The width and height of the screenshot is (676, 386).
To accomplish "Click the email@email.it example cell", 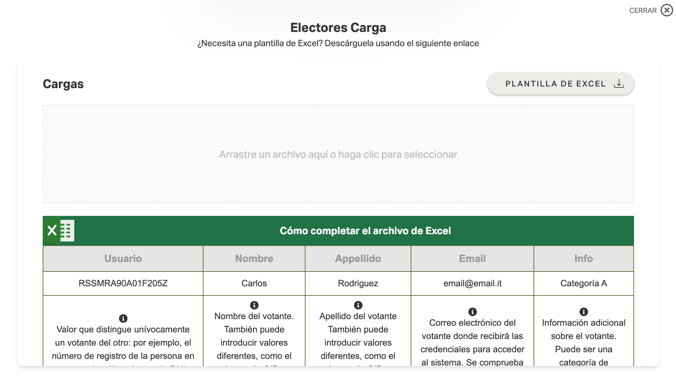I will click(473, 283).
